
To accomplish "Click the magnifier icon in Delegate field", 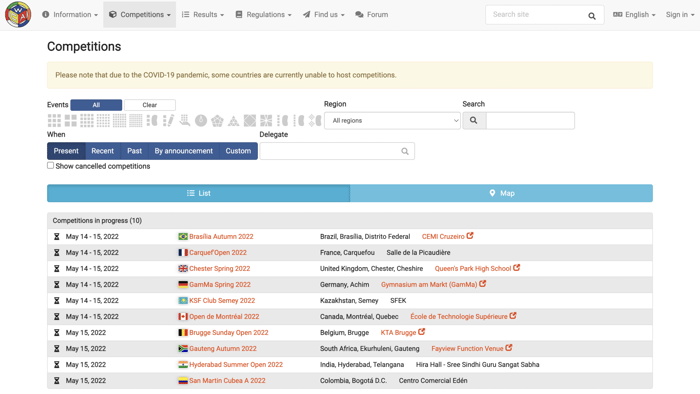I will pos(404,151).
